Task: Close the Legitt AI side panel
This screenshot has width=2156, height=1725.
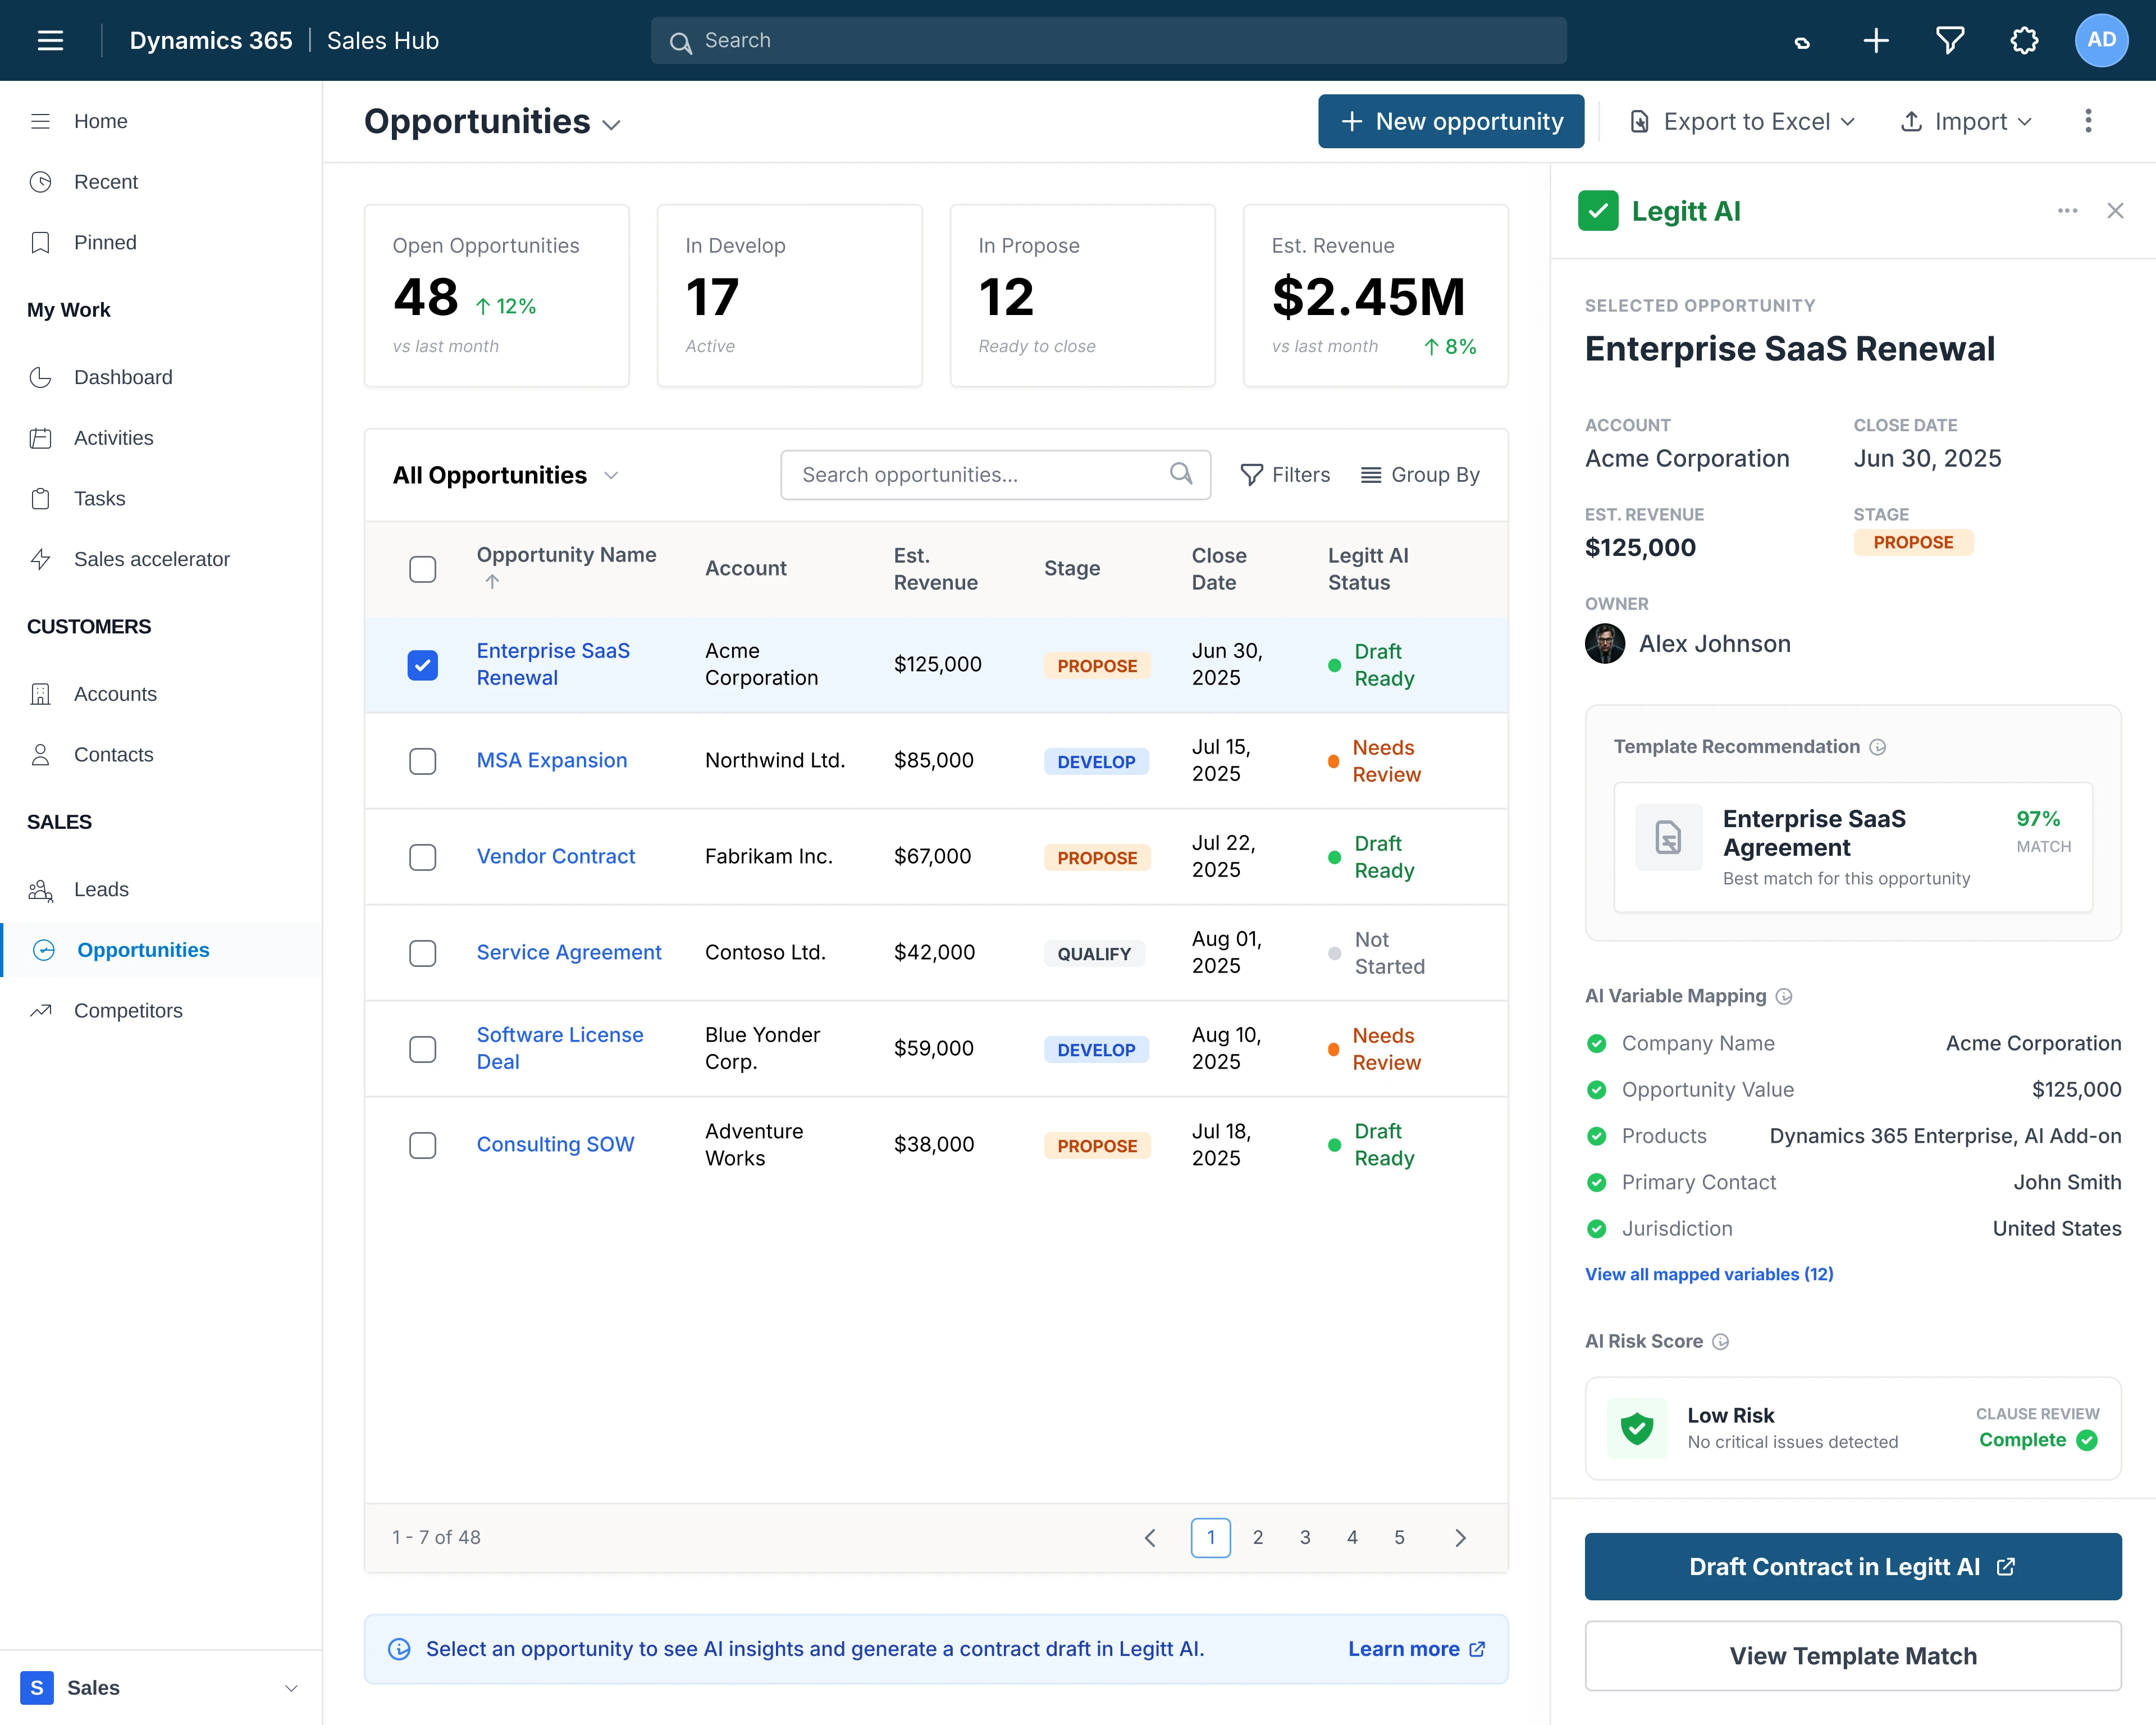Action: [2115, 211]
